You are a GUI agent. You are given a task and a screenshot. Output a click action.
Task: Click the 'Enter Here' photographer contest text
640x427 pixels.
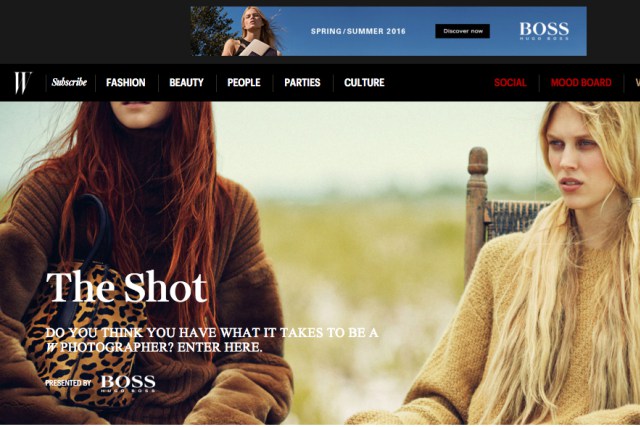[x=230, y=347]
